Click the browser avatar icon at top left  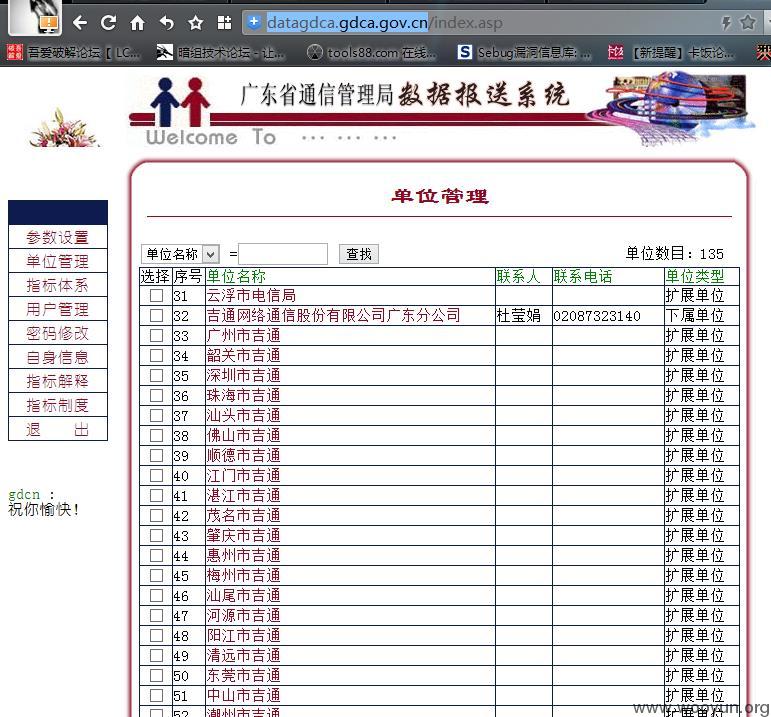click(35, 17)
